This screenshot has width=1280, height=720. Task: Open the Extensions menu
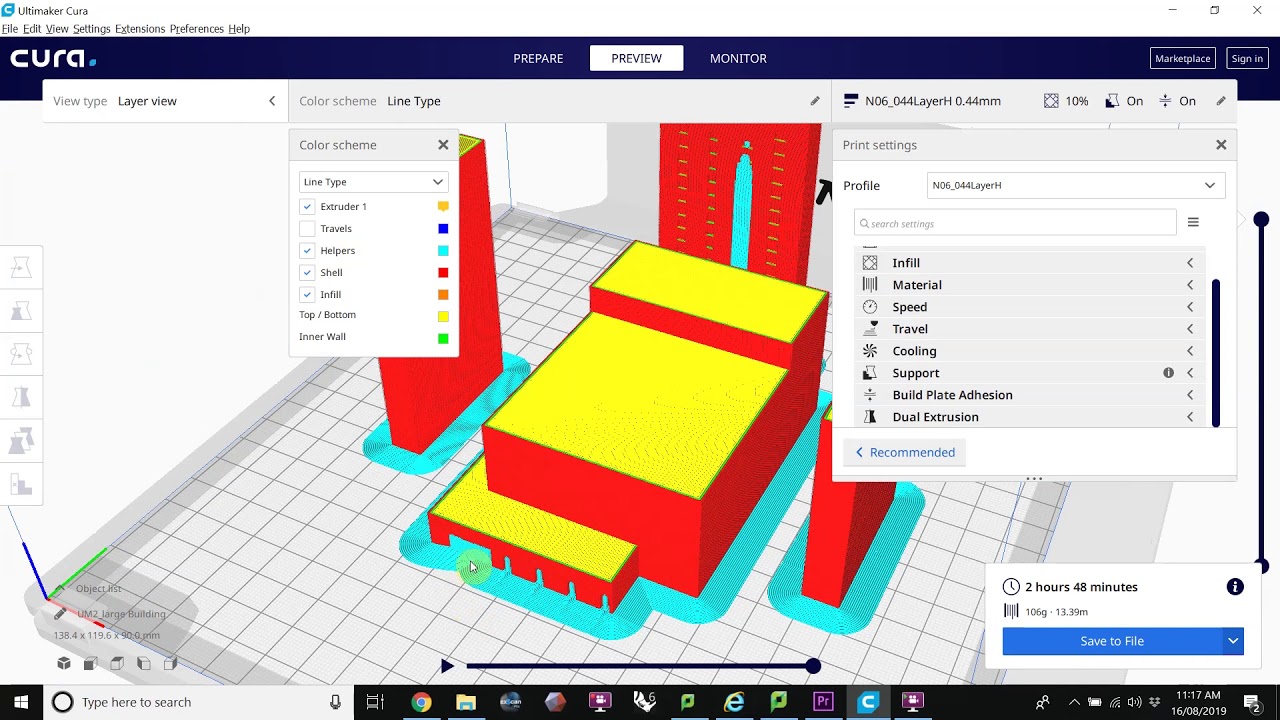pyautogui.click(x=140, y=29)
